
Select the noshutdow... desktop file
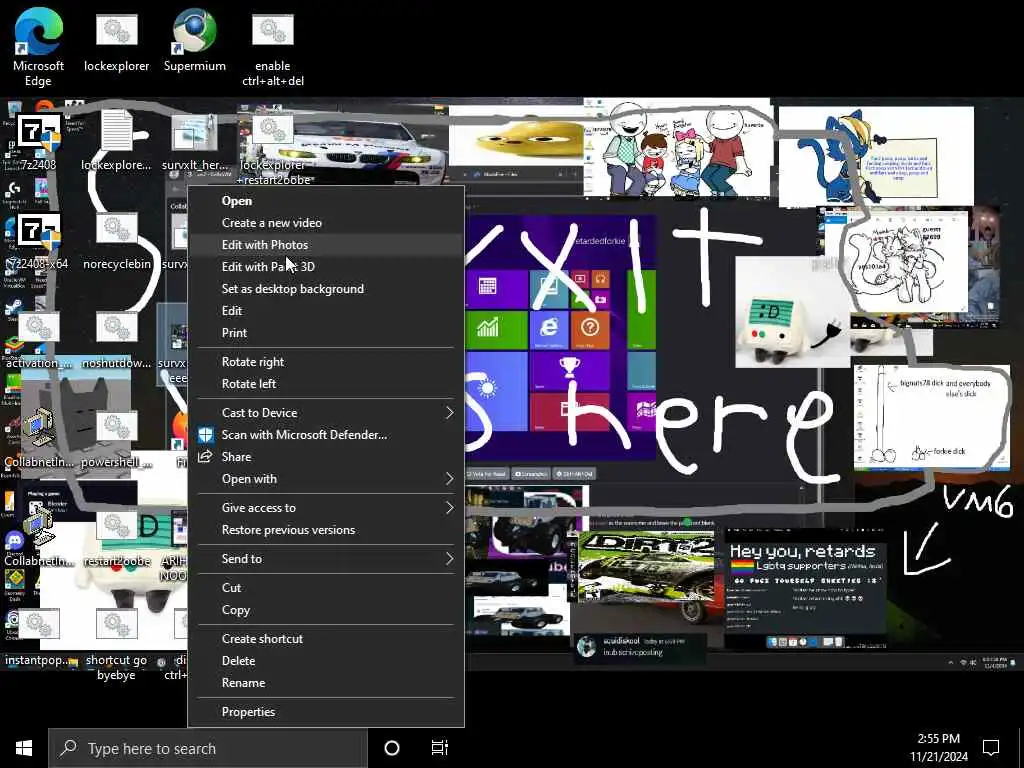tap(116, 340)
